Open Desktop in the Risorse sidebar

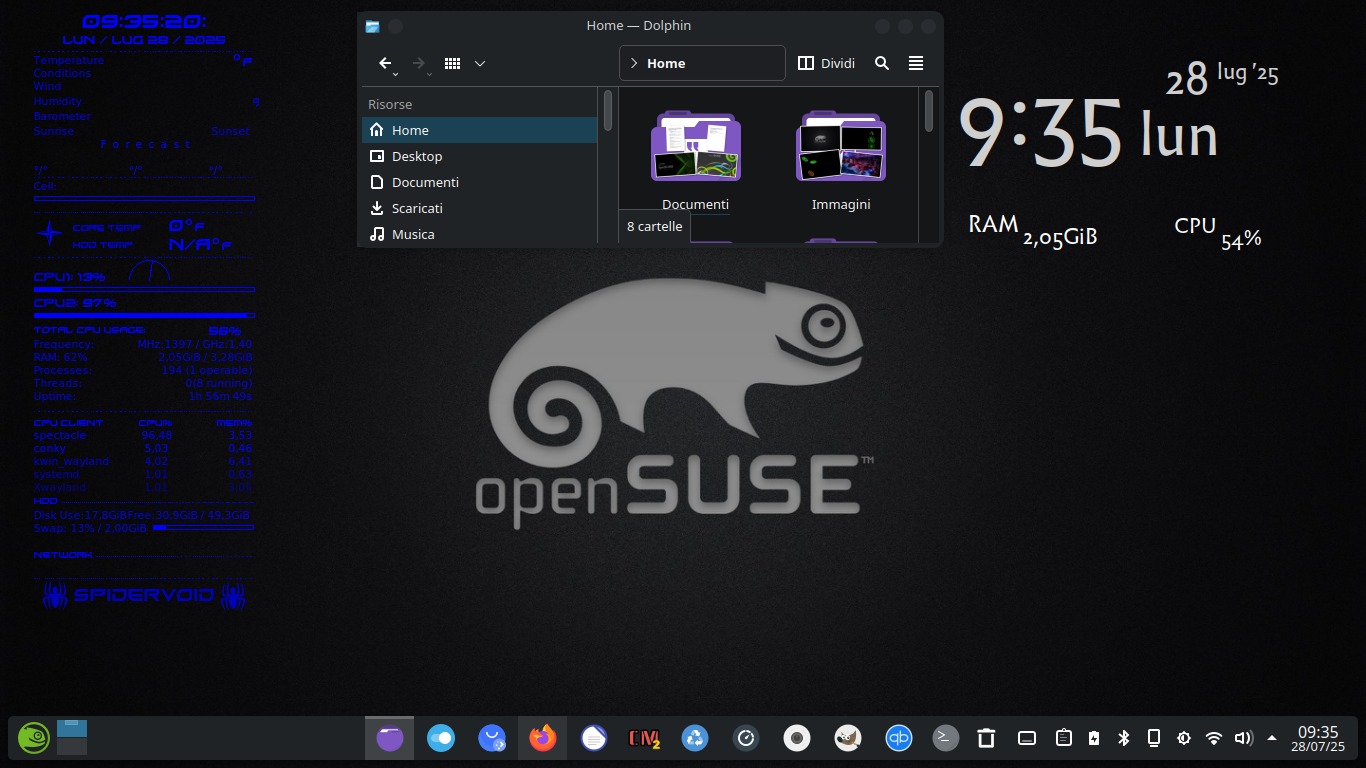click(479, 156)
